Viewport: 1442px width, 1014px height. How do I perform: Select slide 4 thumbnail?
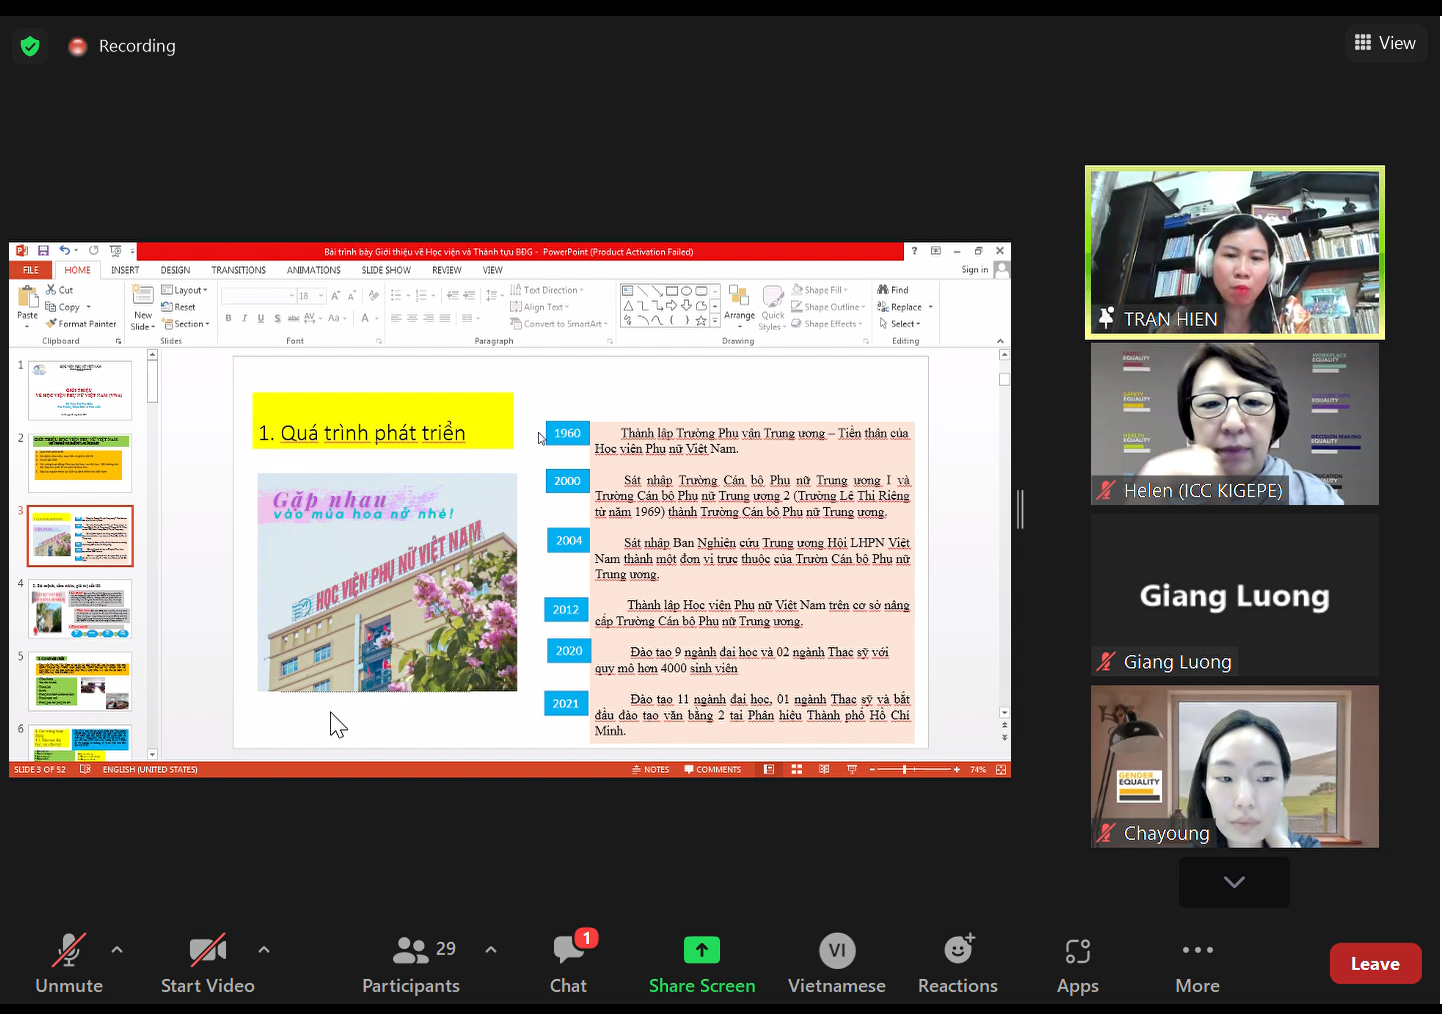[80, 609]
